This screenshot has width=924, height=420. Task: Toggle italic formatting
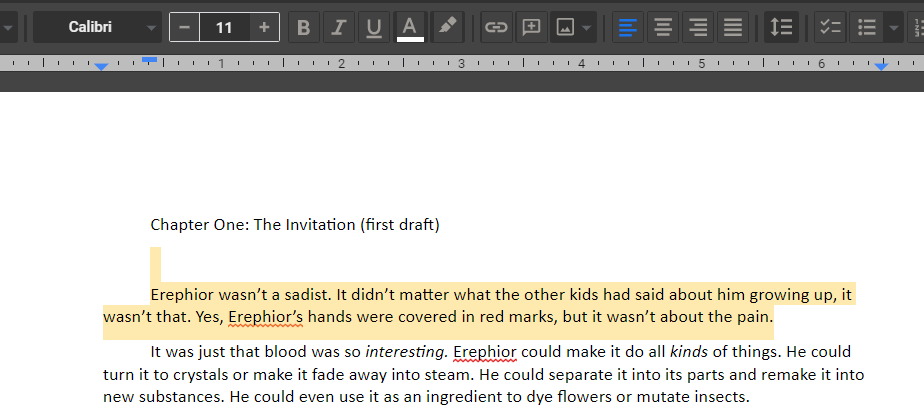click(x=339, y=27)
